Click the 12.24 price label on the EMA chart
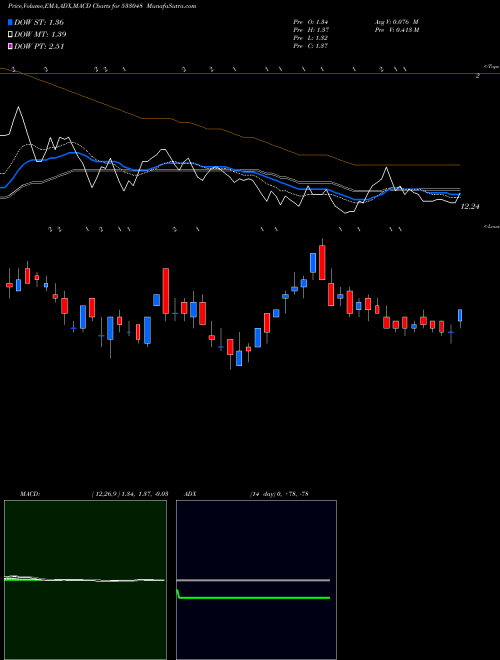500x660 pixels. point(471,207)
